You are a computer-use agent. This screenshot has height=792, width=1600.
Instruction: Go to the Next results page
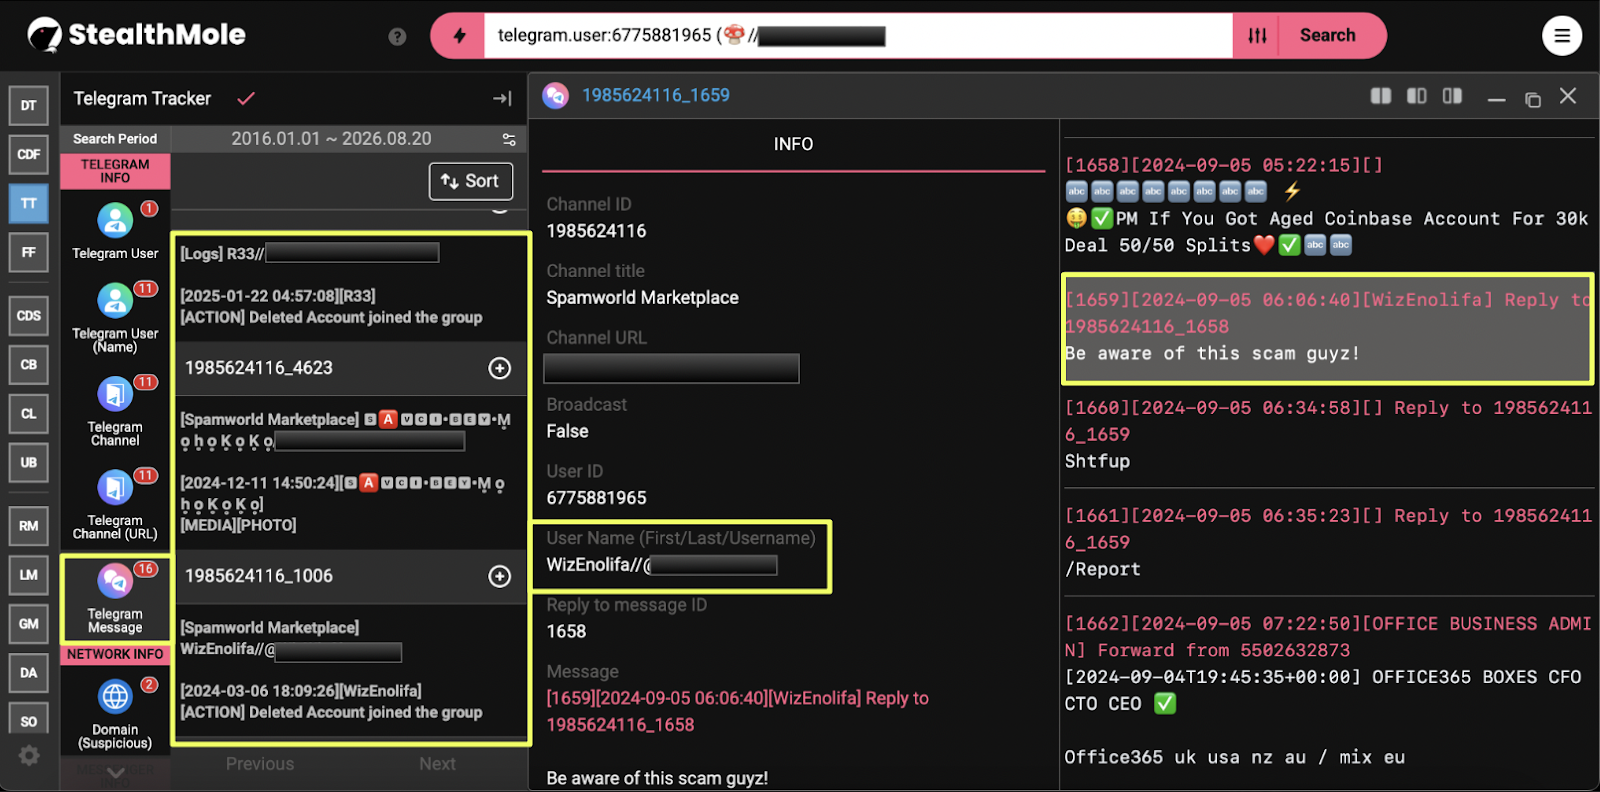[437, 764]
